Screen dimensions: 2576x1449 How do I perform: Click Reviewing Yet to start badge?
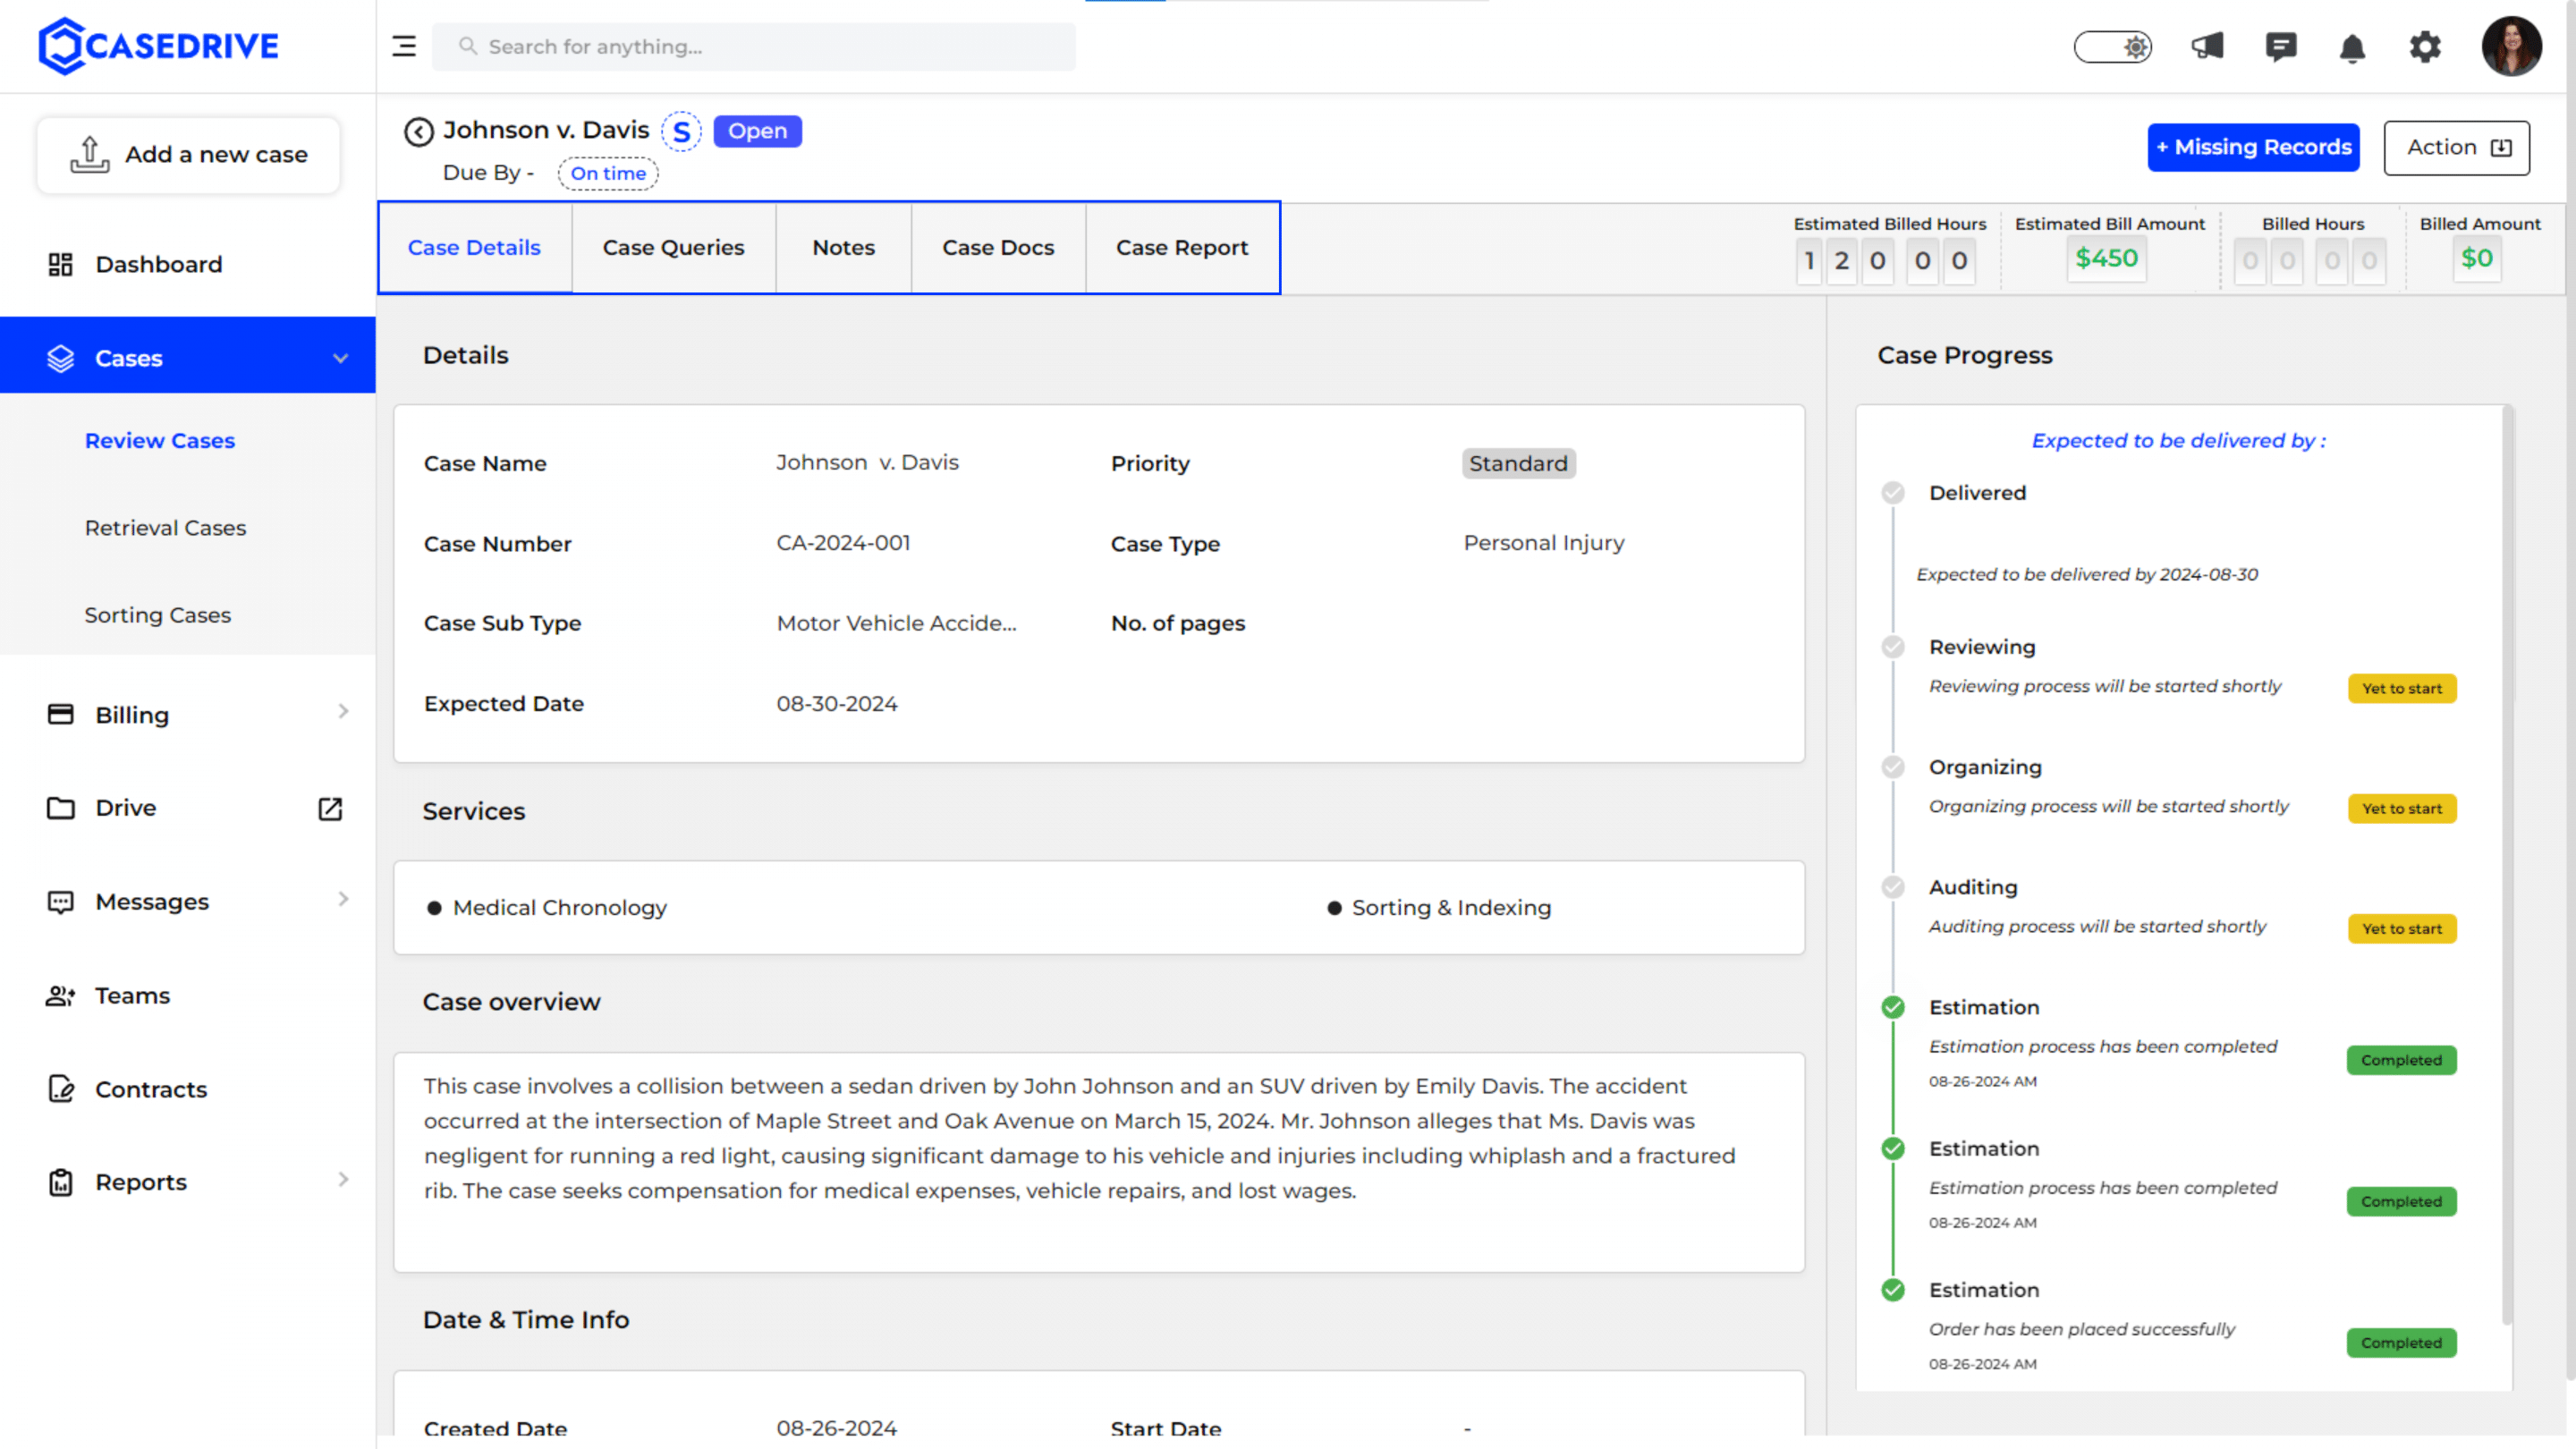pyautogui.click(x=2401, y=688)
